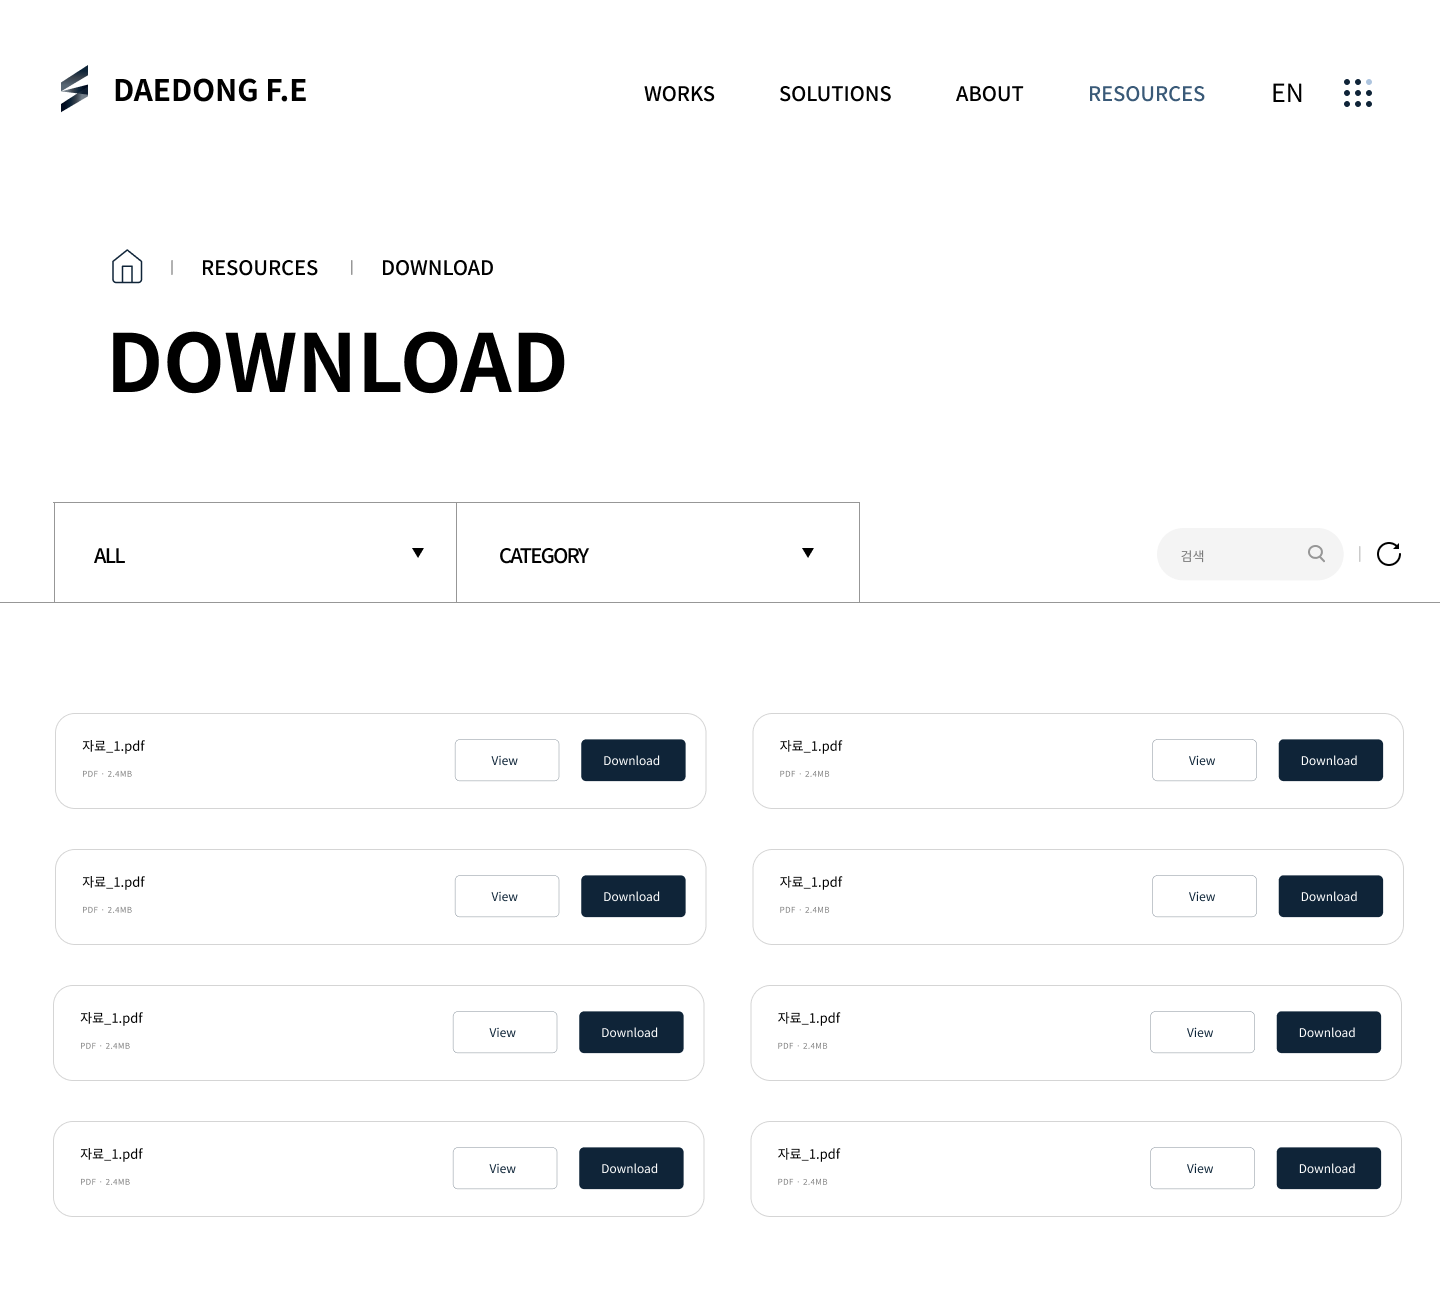This screenshot has height=1289, width=1440.
Task: Reset filters with the circular refresh icon
Action: click(1388, 554)
